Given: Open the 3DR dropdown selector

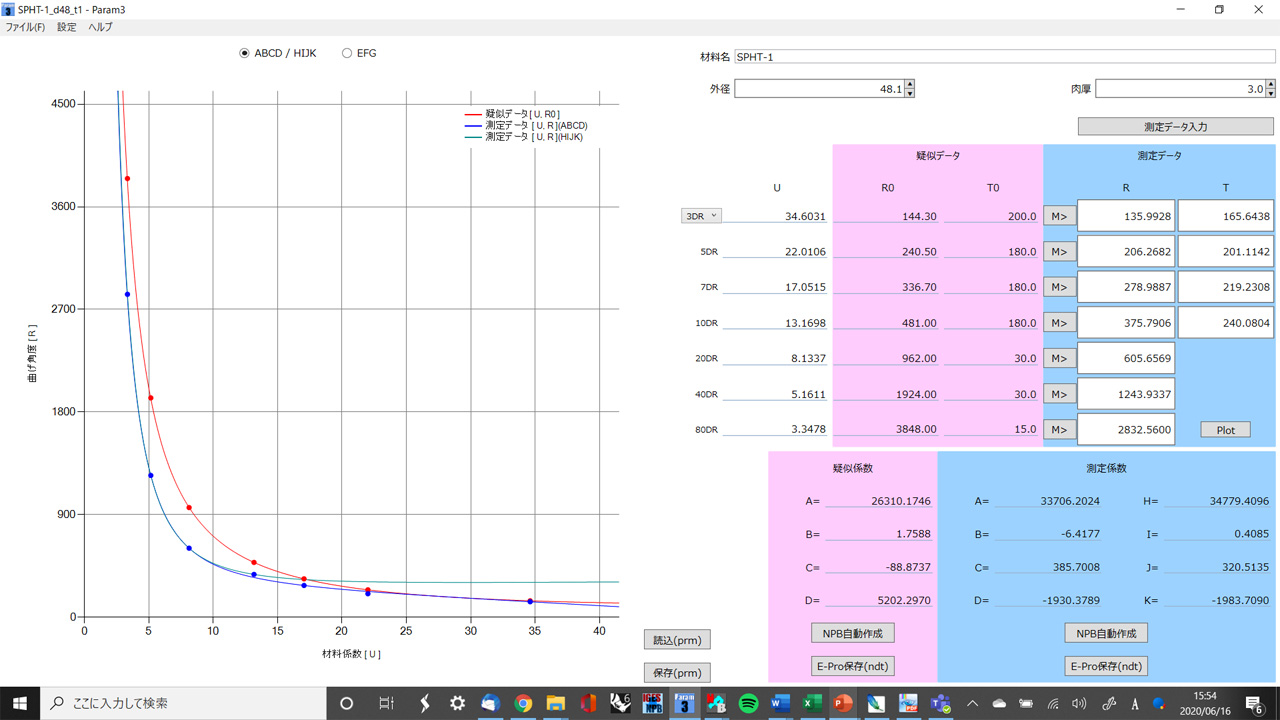Looking at the screenshot, I should (x=701, y=216).
